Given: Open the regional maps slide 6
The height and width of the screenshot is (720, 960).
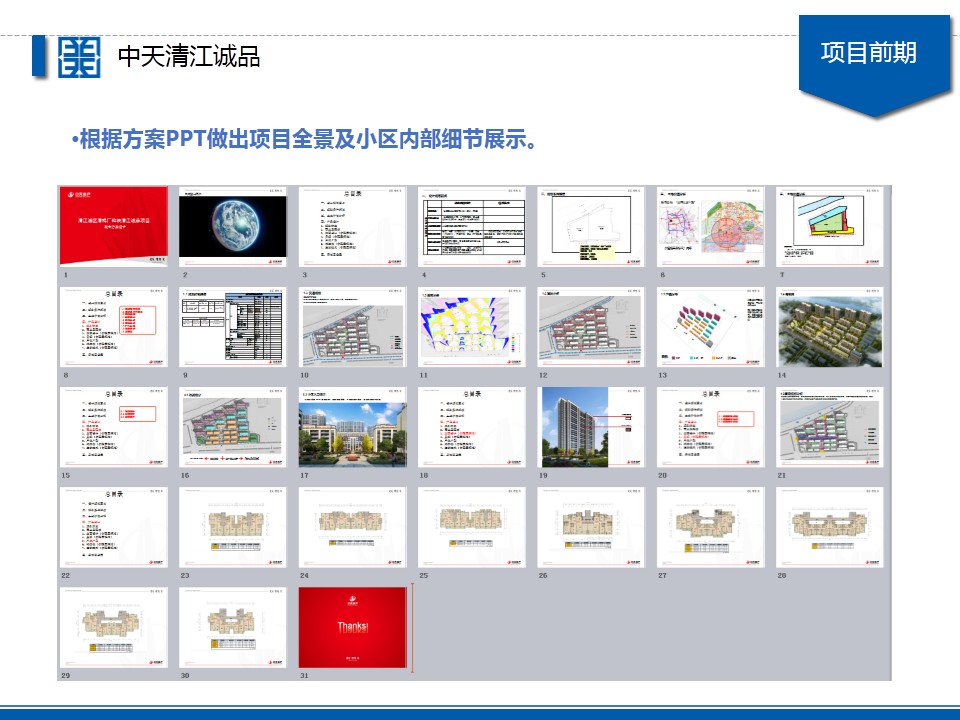Looking at the screenshot, I should (711, 226).
